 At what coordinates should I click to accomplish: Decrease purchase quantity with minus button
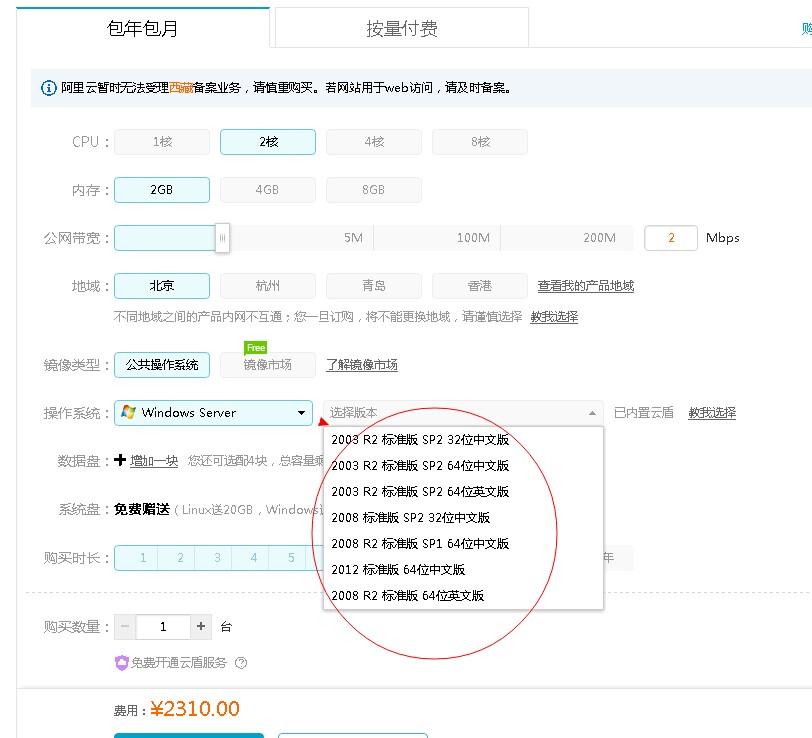point(125,627)
